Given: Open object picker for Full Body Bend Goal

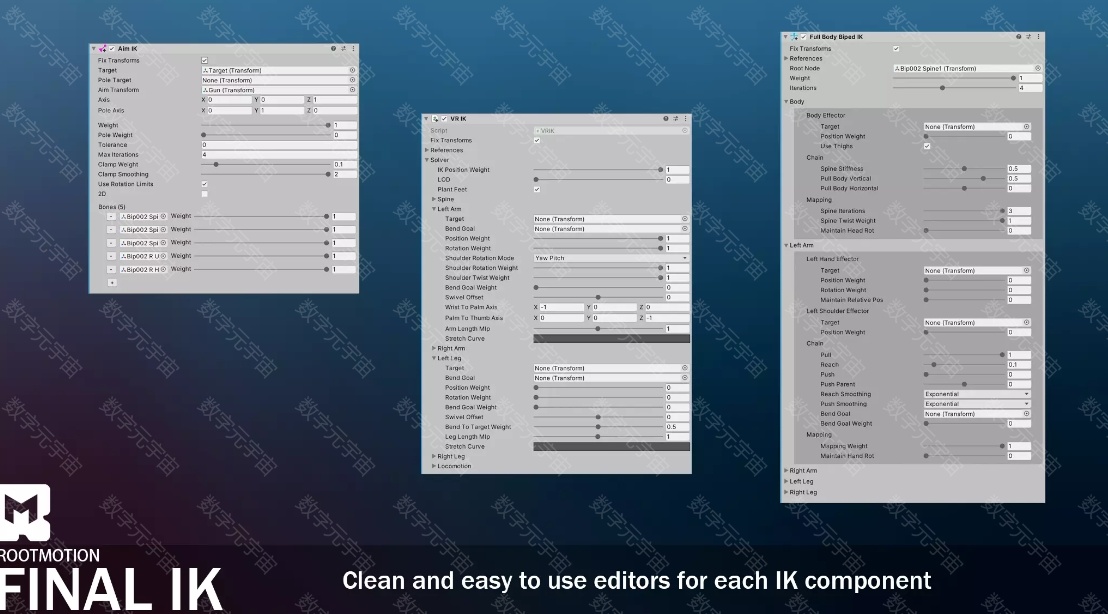Looking at the screenshot, I should pyautogui.click(x=1026, y=414).
